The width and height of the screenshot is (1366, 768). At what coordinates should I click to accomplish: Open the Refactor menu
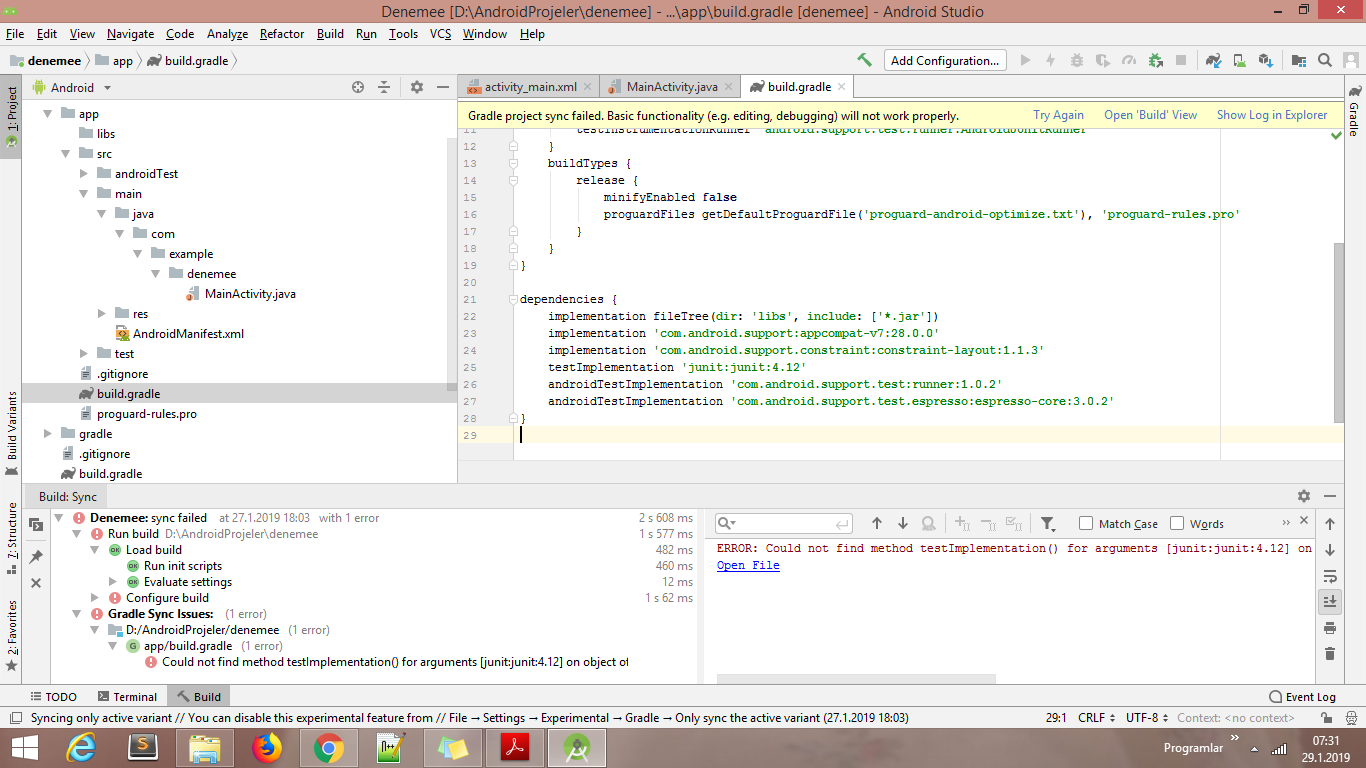[282, 34]
